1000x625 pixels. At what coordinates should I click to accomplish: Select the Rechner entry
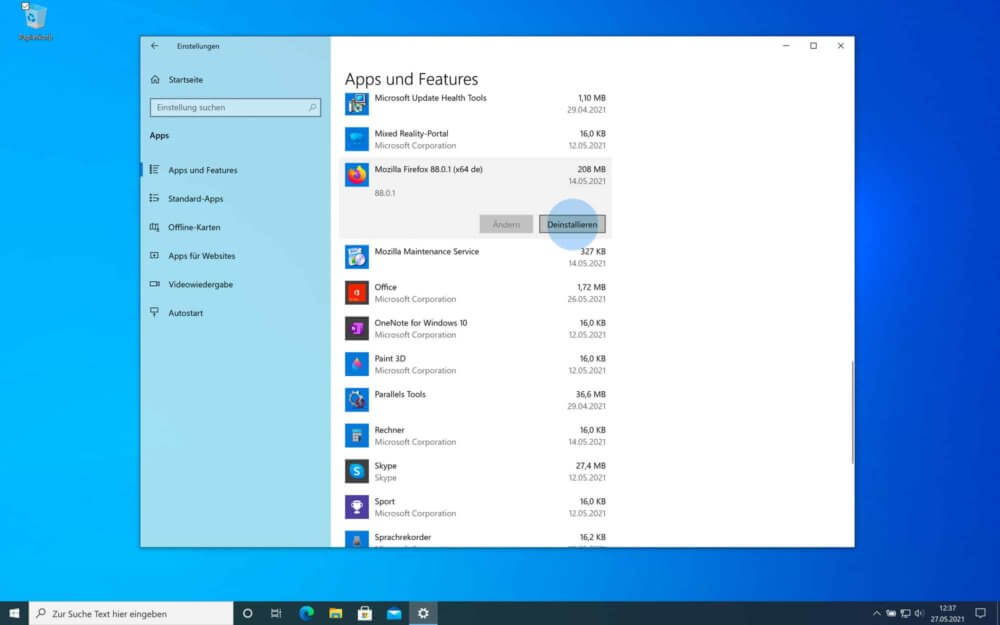click(475, 436)
